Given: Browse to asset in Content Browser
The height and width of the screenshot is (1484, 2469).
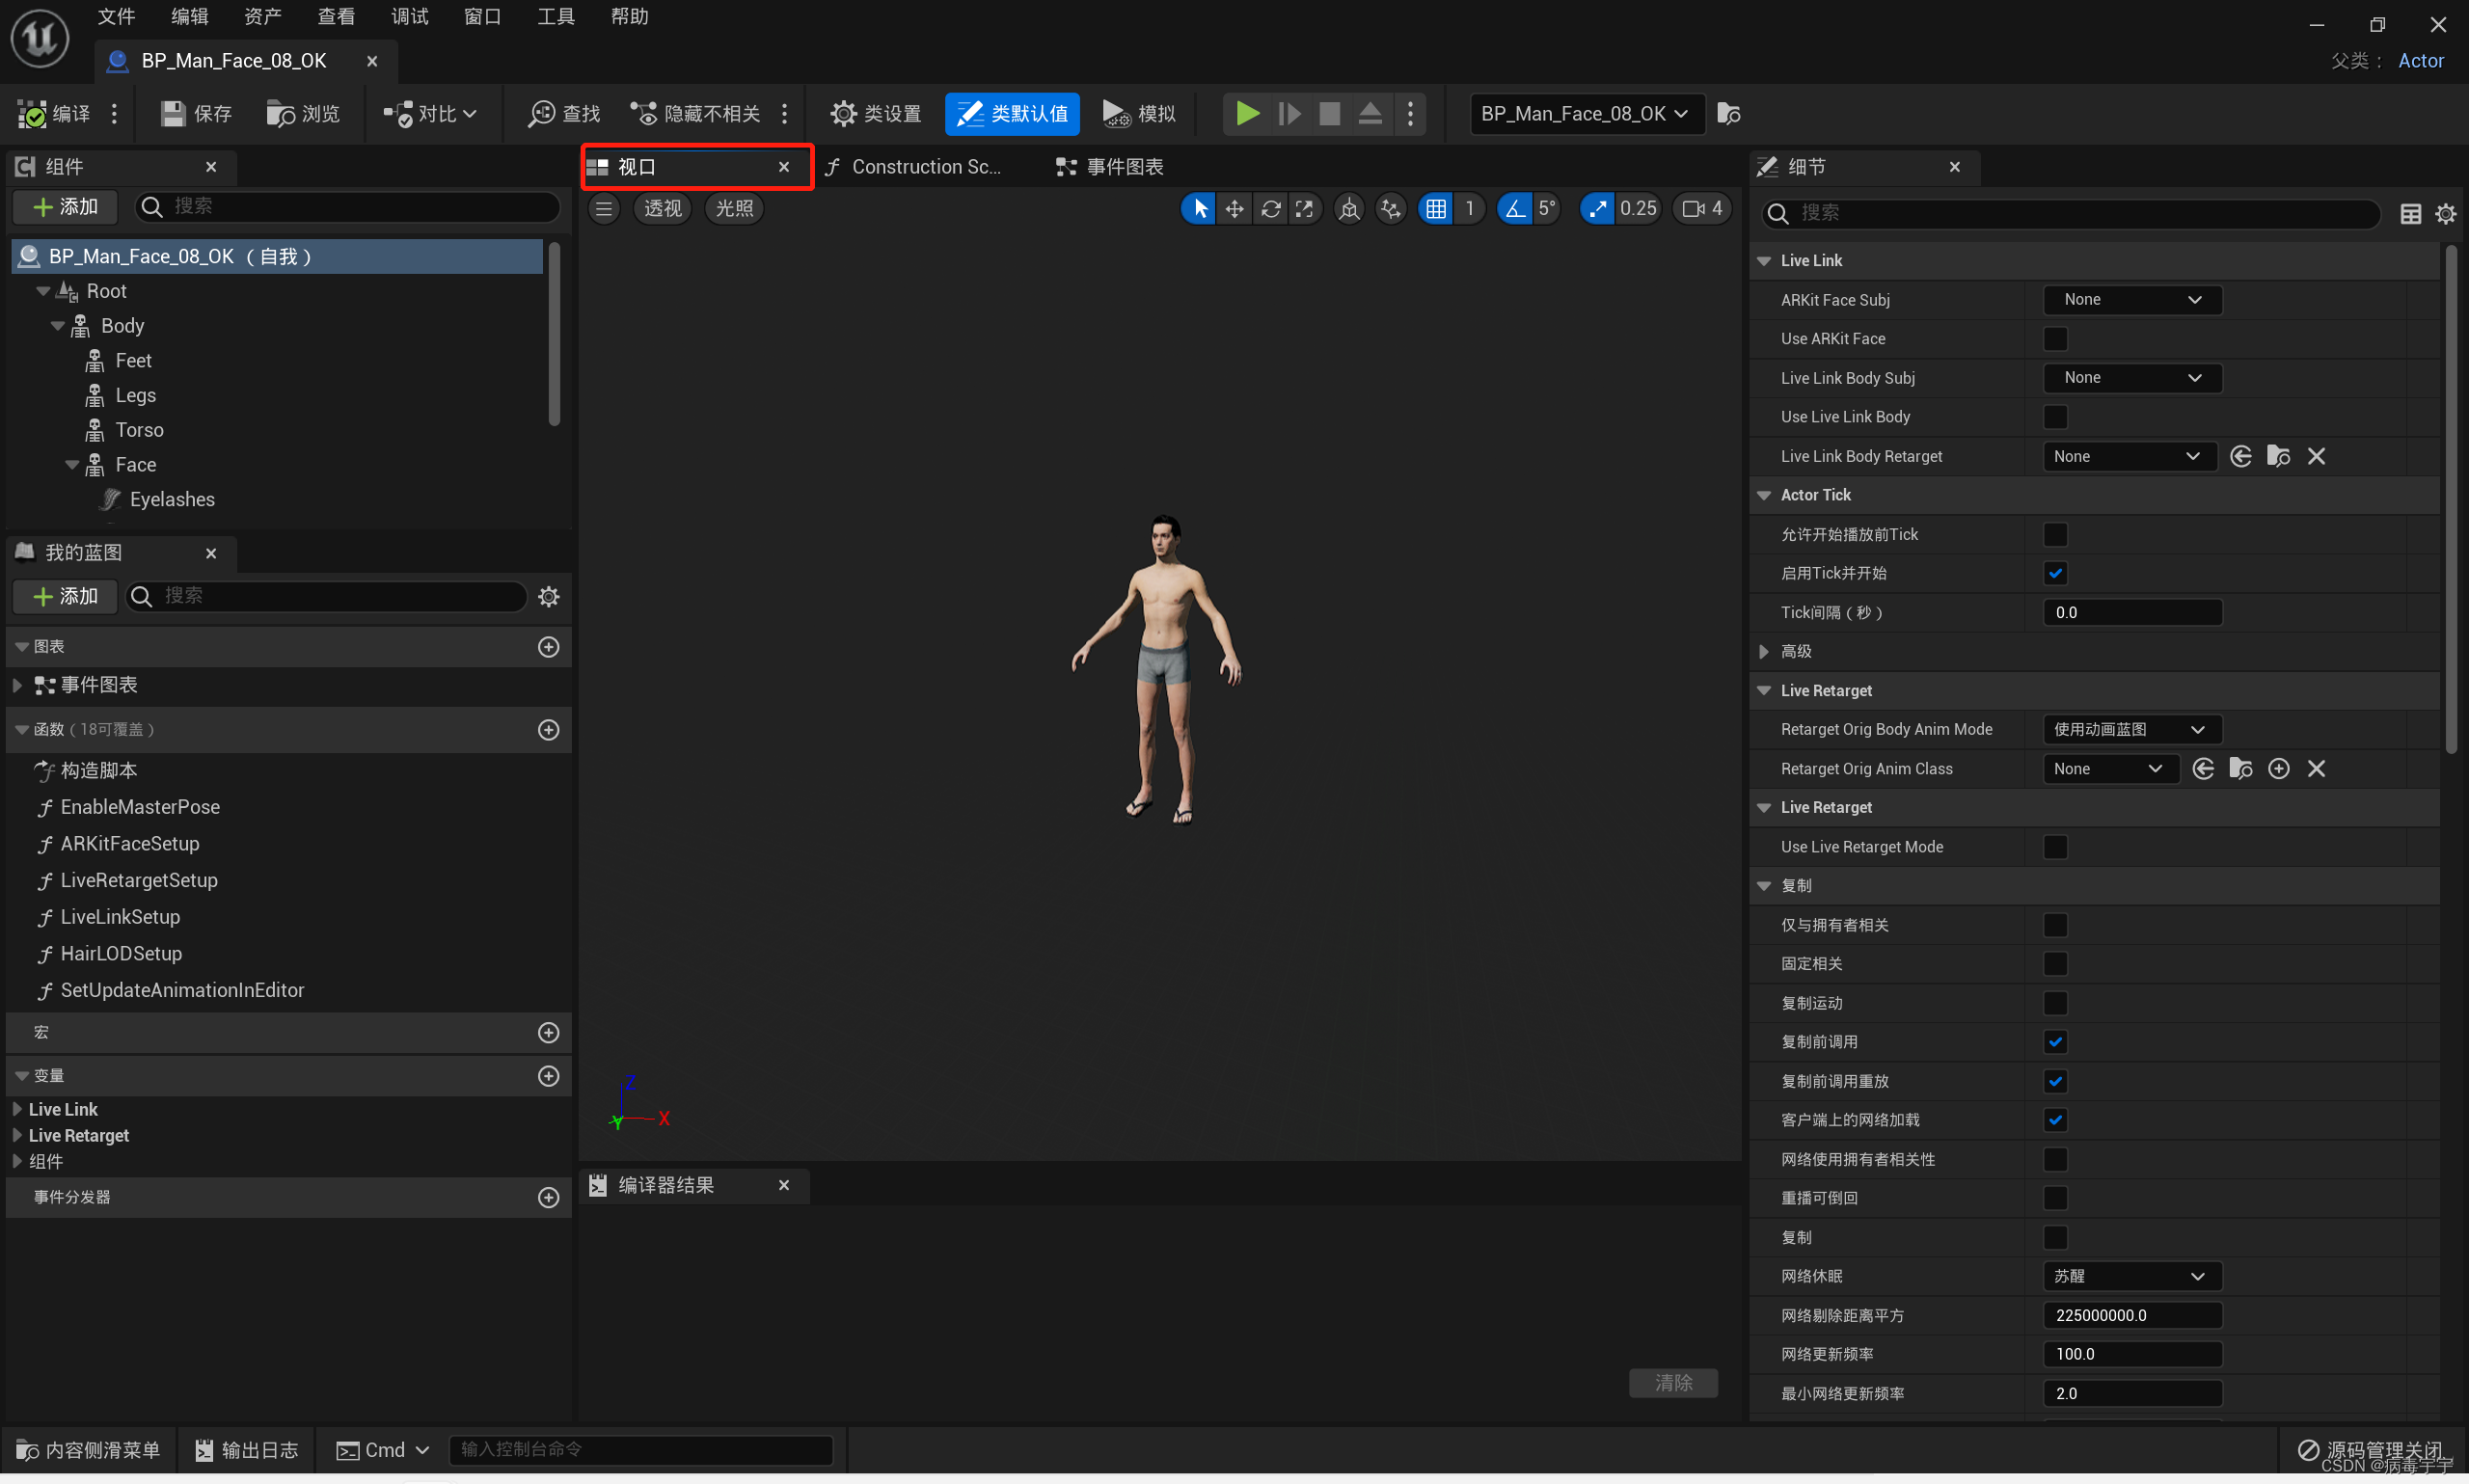Looking at the screenshot, I should pos(302,113).
